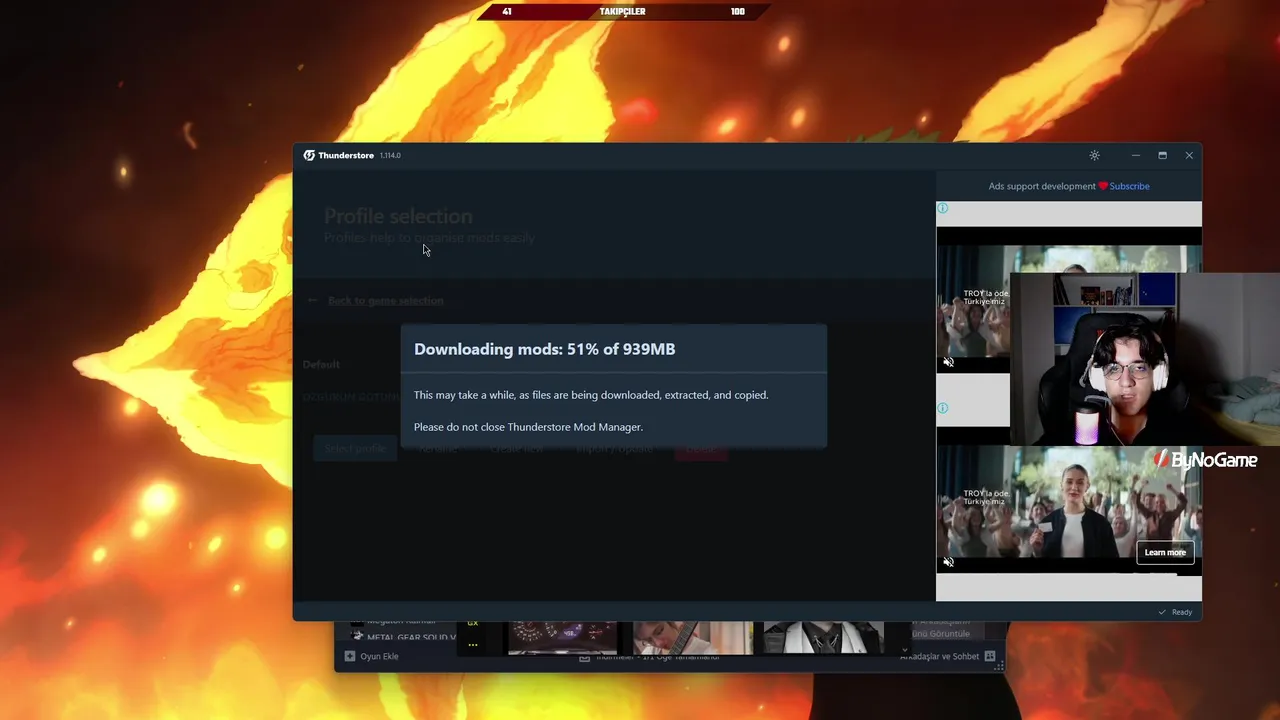
Task: Open the guitar player thumbnail in Steam
Action: tap(692, 638)
